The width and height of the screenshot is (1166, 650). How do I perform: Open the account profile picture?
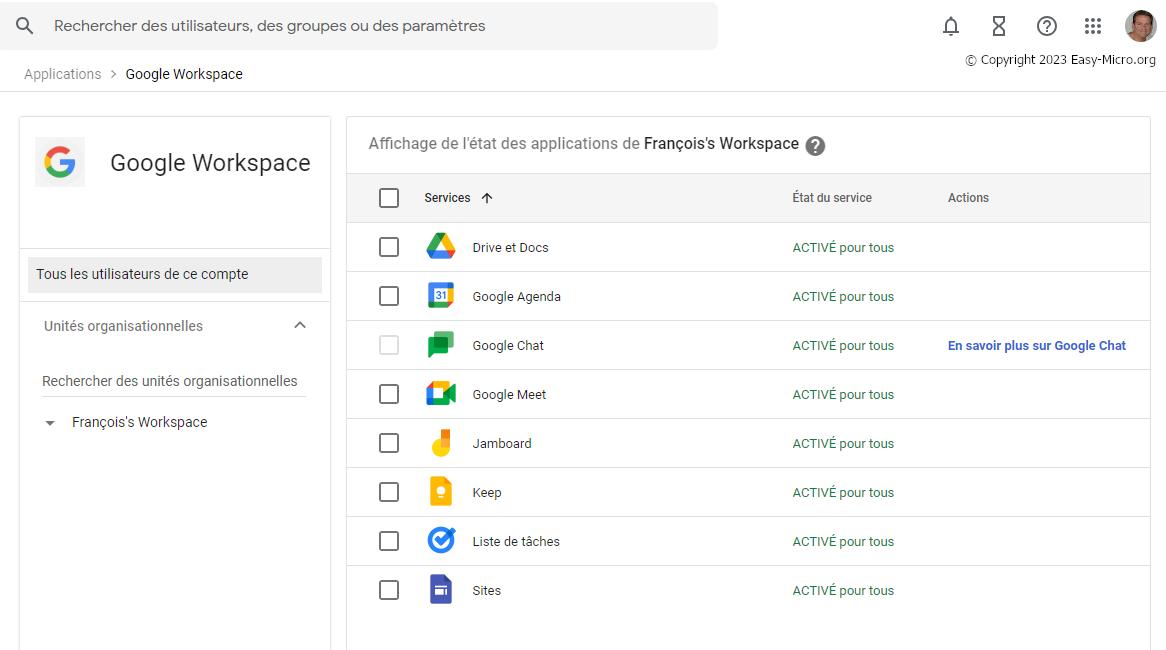[x=1140, y=26]
